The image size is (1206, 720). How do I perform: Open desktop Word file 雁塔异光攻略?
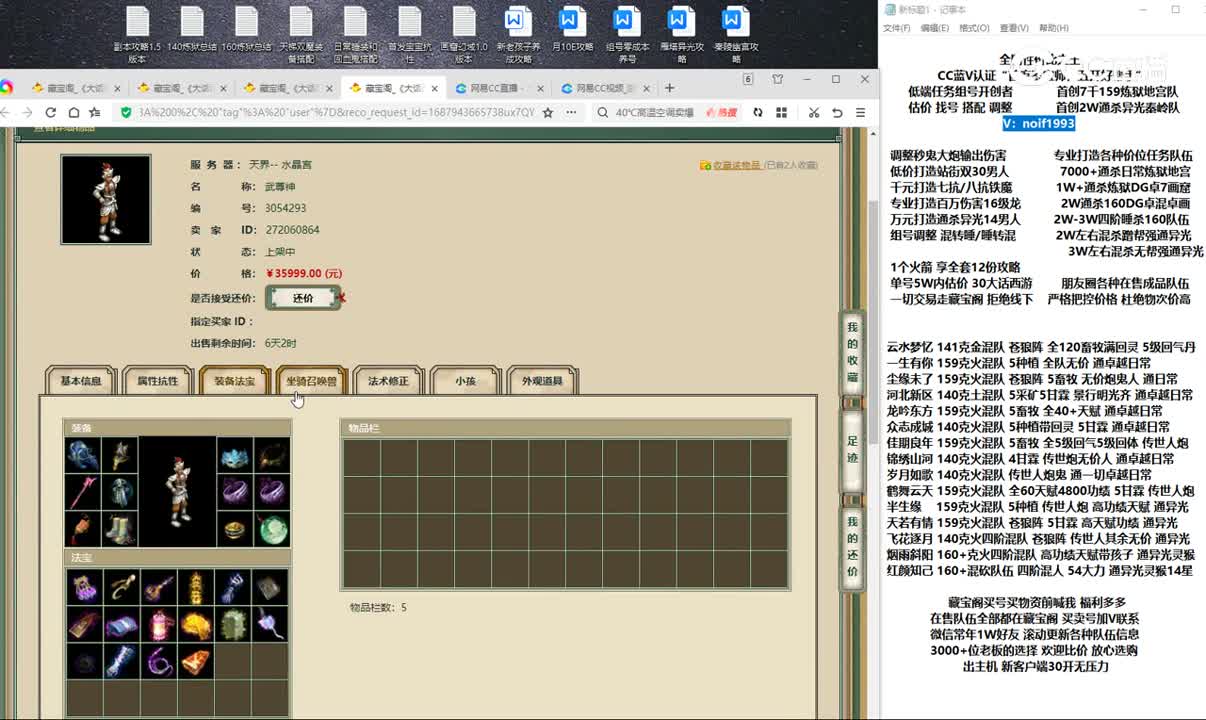pos(681,34)
